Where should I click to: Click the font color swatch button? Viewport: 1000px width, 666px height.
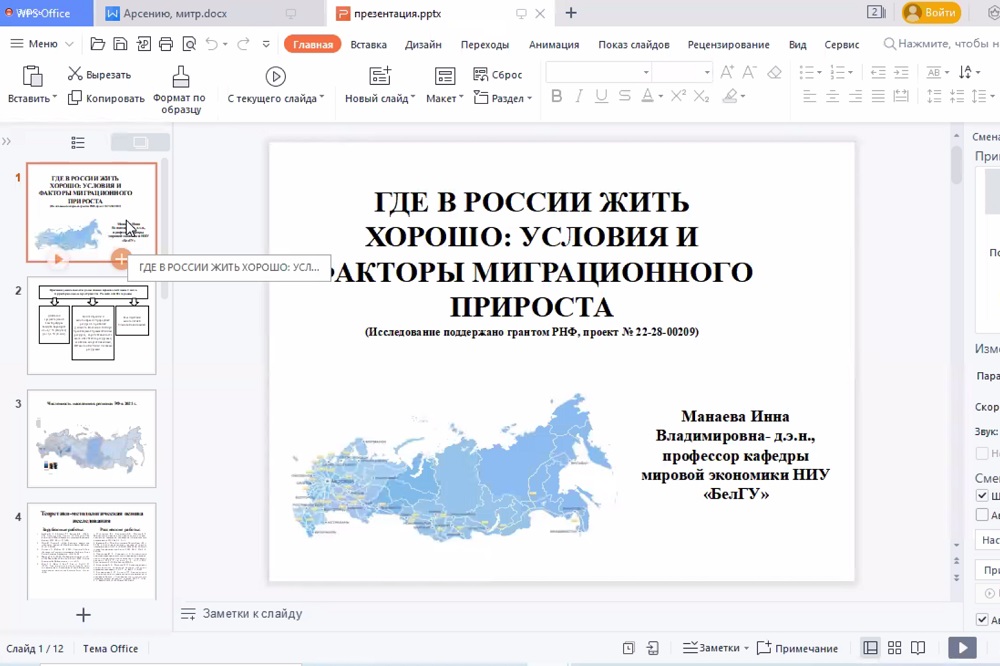click(647, 96)
